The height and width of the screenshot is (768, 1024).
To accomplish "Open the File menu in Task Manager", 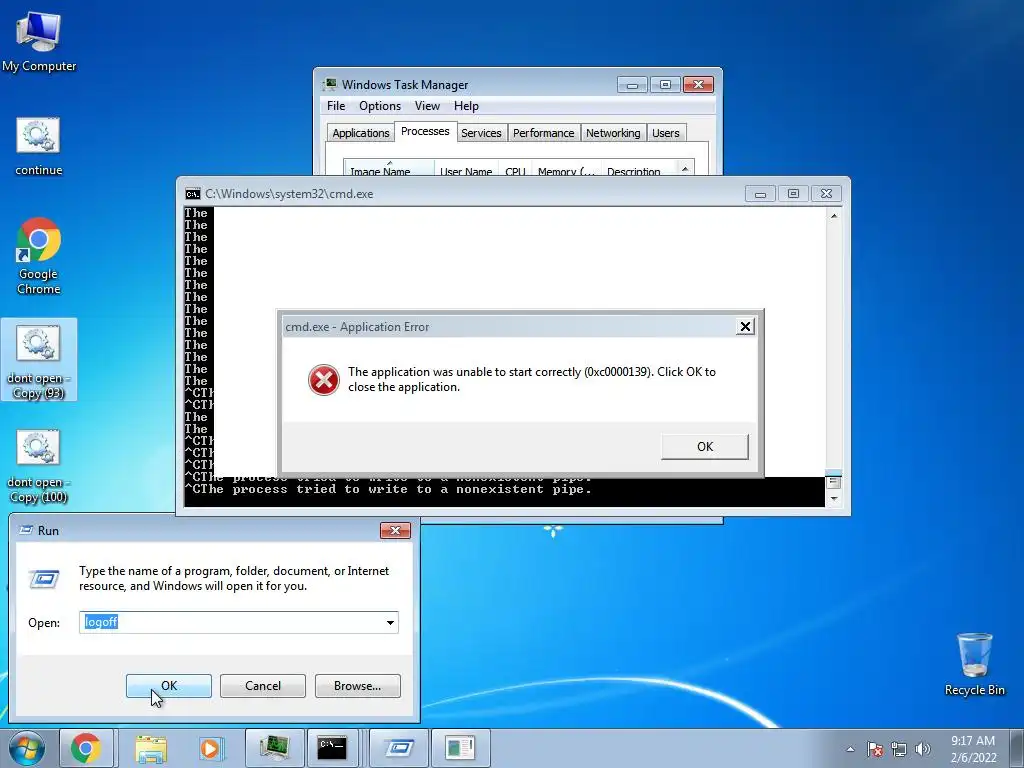I will click(336, 106).
